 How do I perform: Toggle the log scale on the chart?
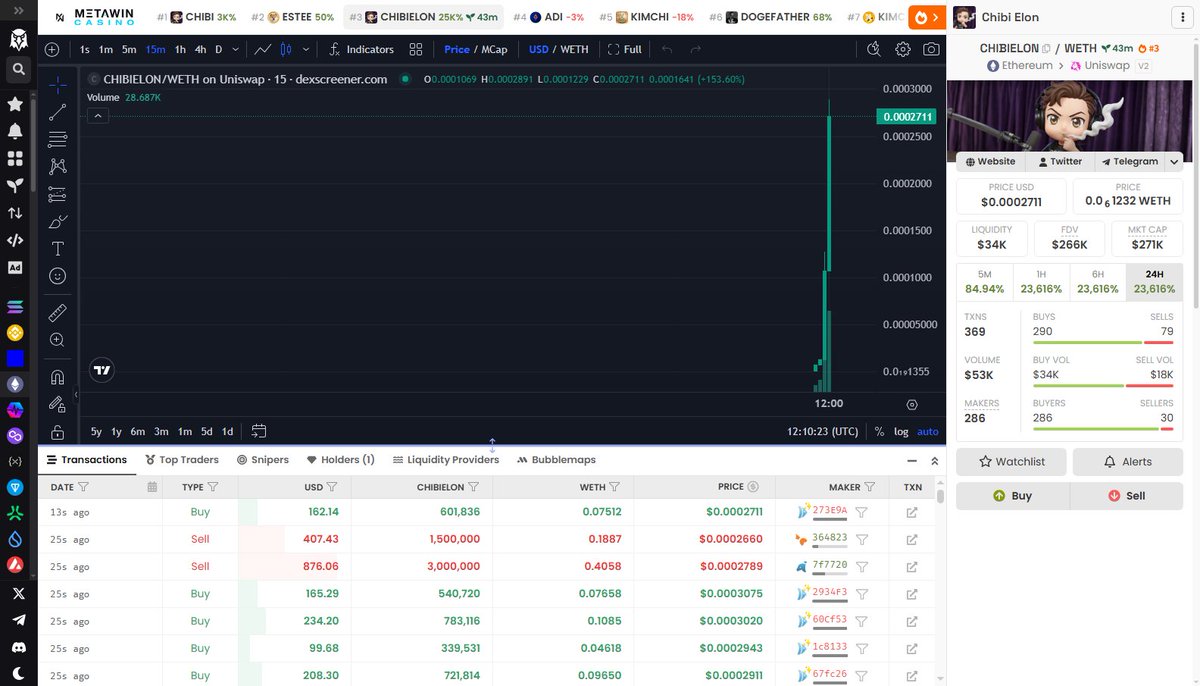pos(901,432)
